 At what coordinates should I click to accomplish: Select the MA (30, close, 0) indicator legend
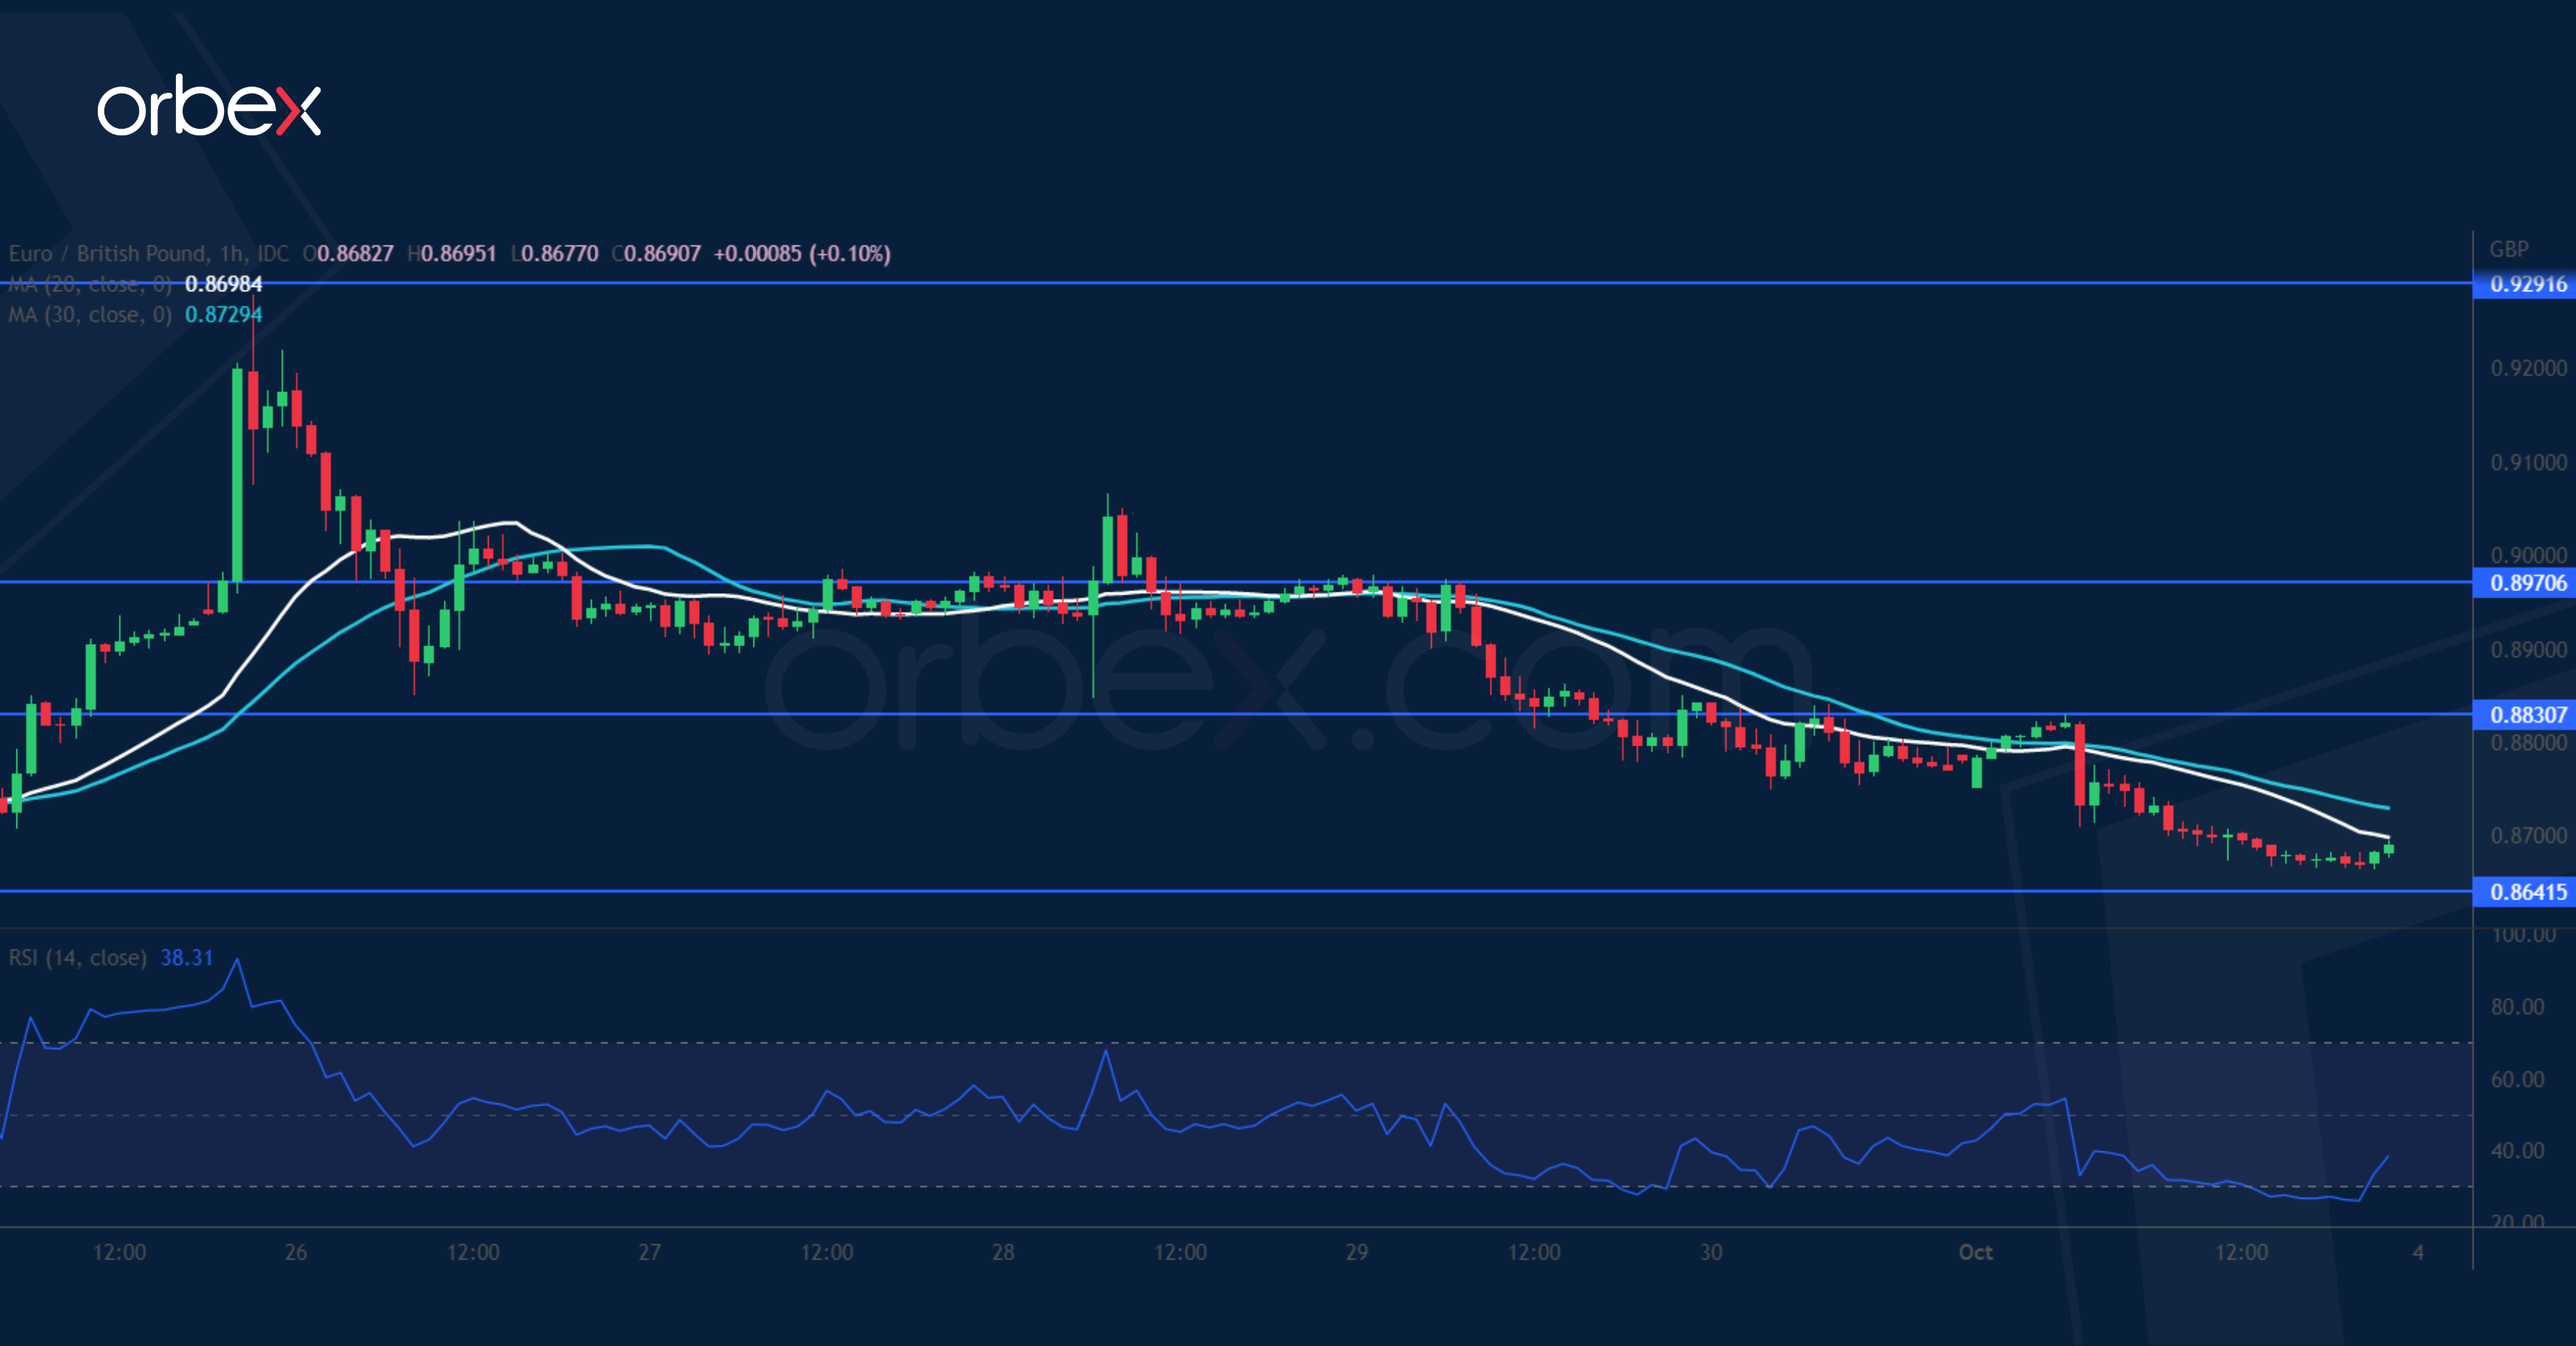coord(90,315)
